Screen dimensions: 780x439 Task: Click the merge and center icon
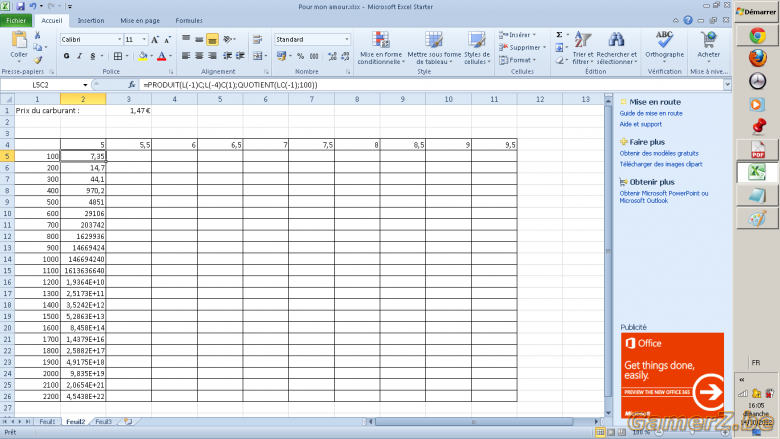tap(257, 56)
